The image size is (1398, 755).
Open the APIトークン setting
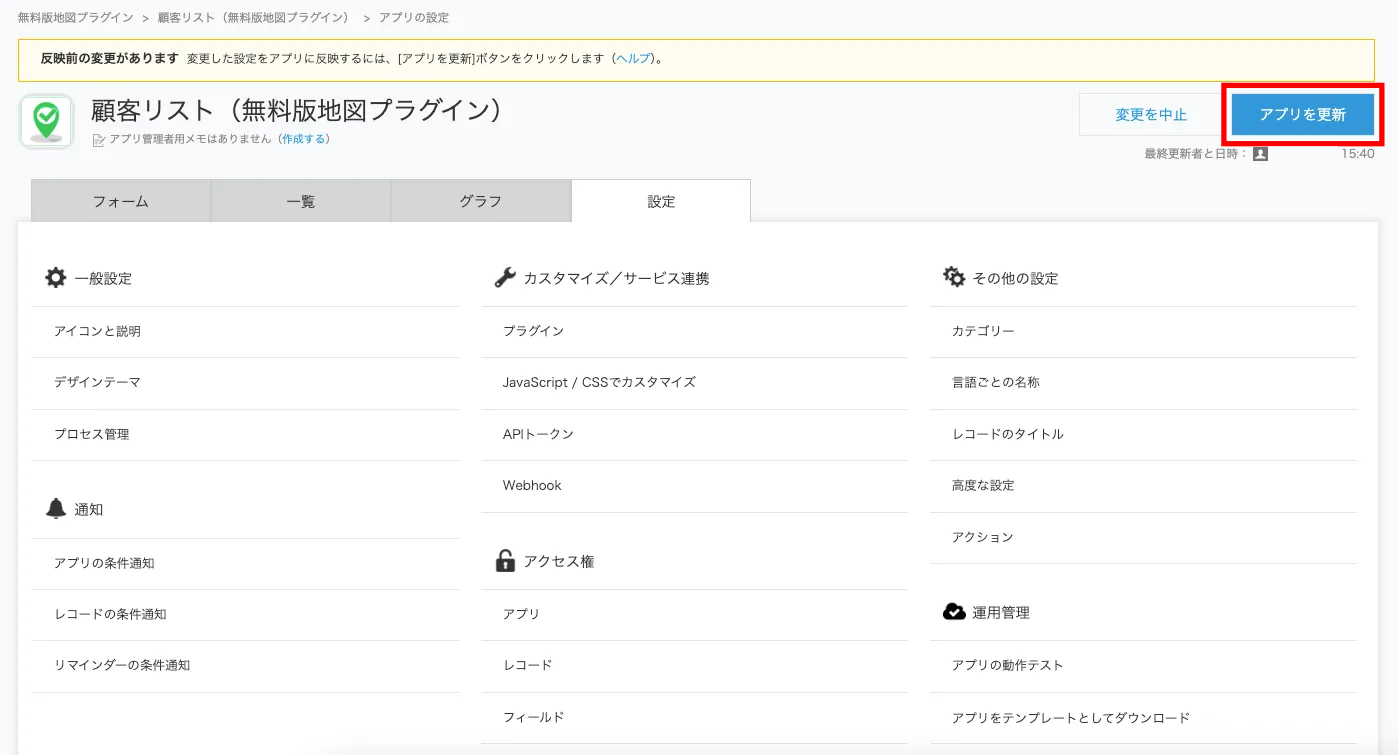pos(538,434)
